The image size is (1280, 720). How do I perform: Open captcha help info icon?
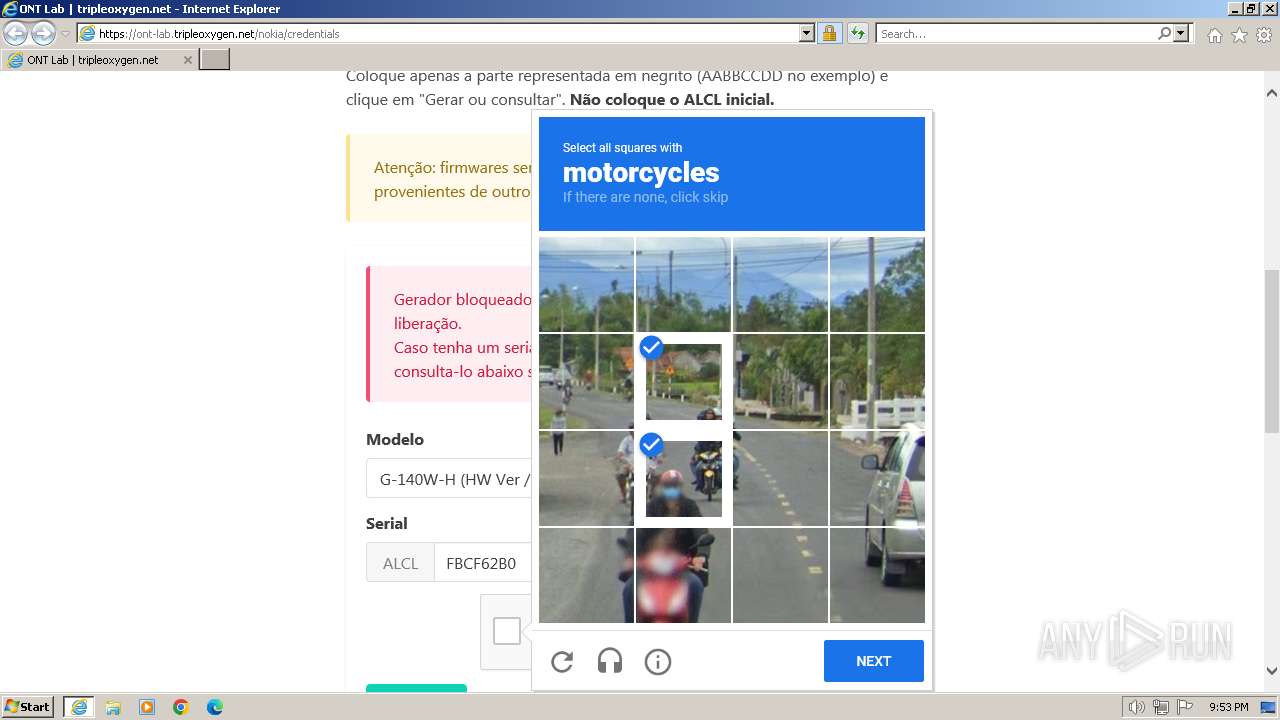(x=658, y=661)
